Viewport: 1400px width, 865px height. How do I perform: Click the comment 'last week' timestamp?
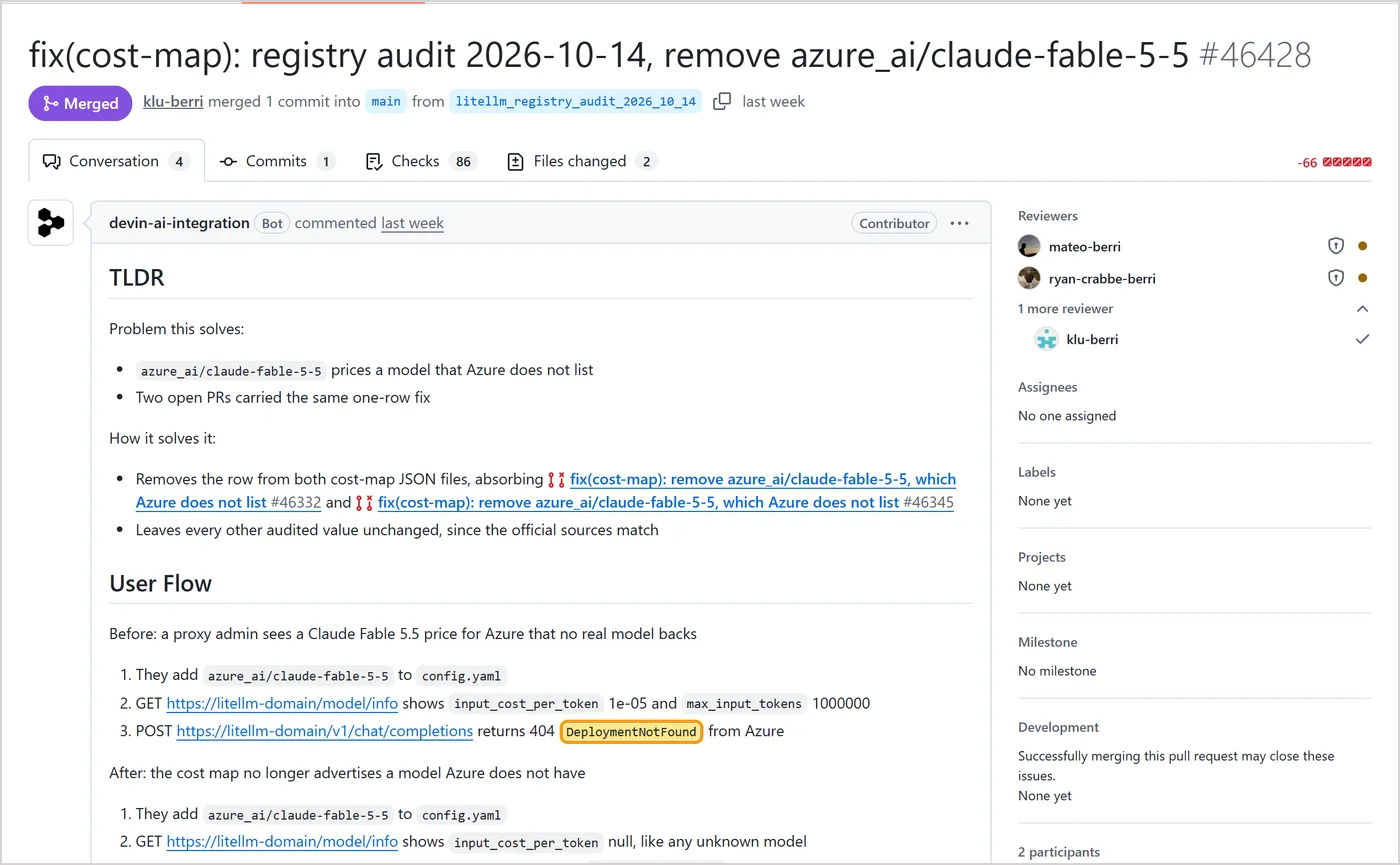point(412,223)
